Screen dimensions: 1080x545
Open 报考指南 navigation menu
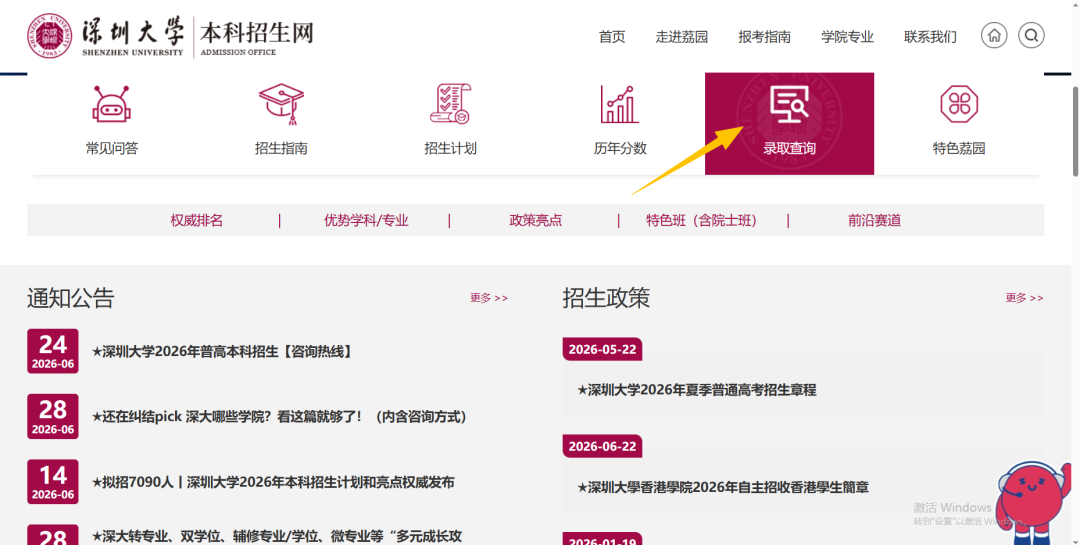point(764,37)
